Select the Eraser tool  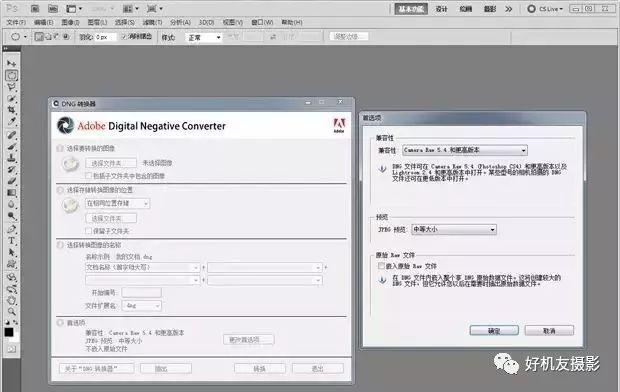(11, 181)
